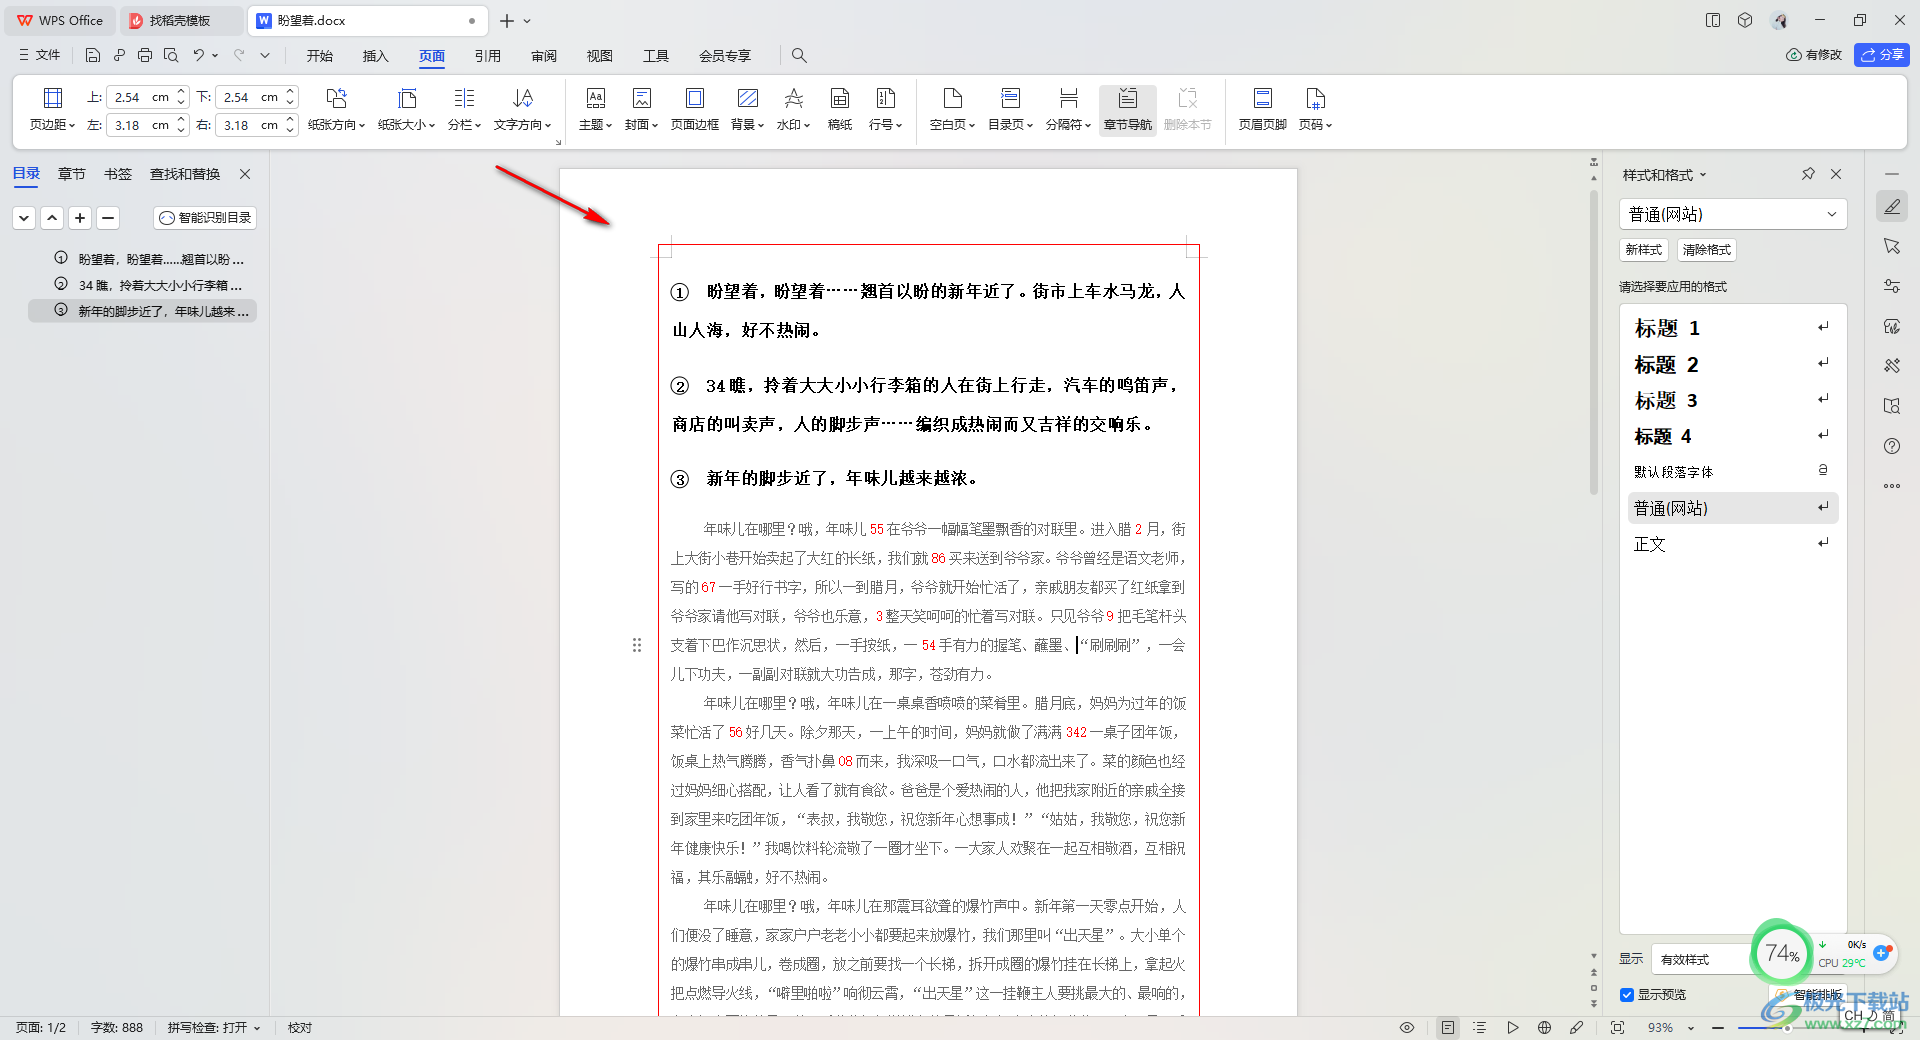Open 页码 page number options
This screenshot has height=1040, width=1920.
point(1315,110)
